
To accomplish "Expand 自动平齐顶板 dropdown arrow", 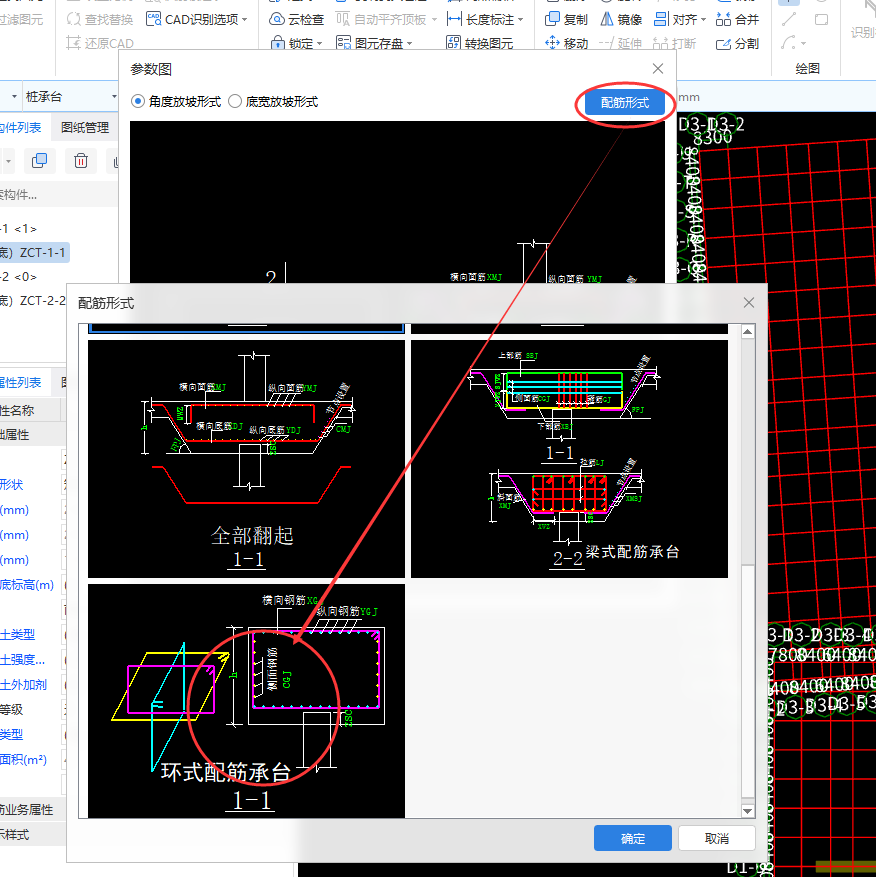I will click(x=434, y=20).
